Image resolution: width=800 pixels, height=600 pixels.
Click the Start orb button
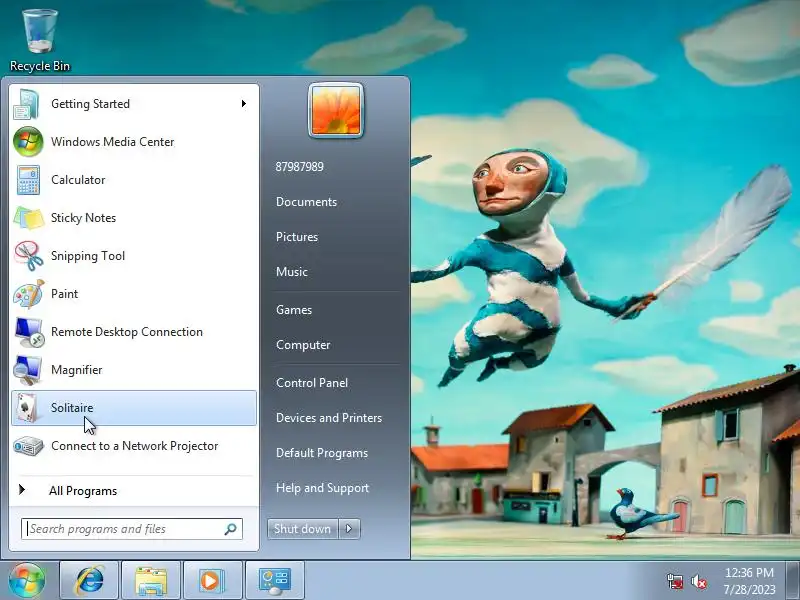[x=27, y=580]
